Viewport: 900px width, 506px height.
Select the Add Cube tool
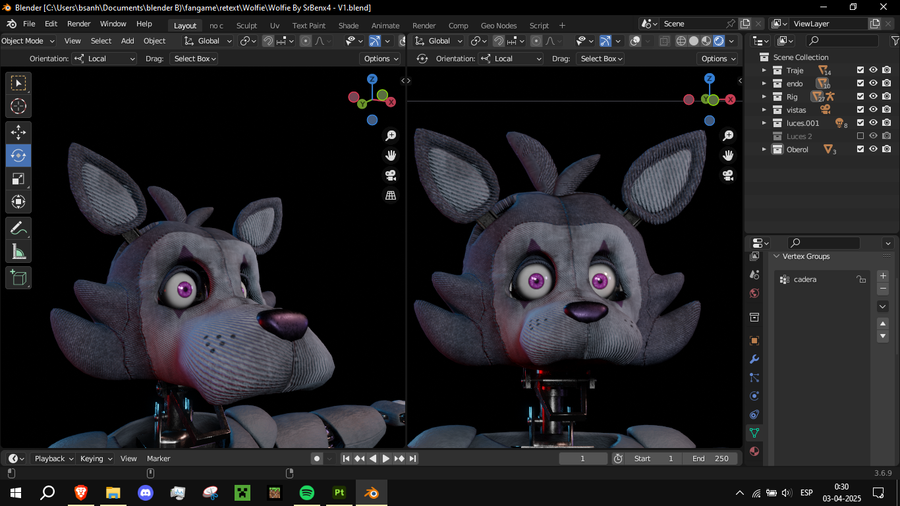click(18, 278)
